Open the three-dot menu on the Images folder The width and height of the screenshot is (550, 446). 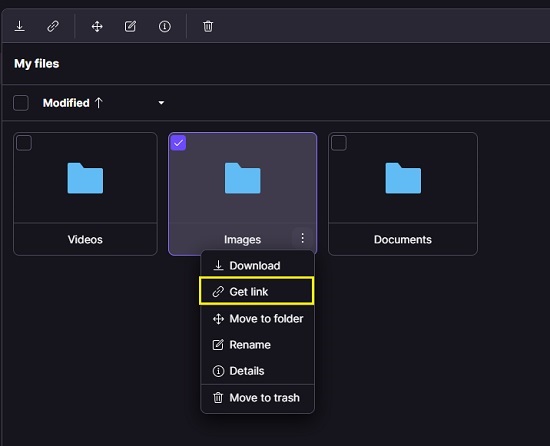point(302,238)
